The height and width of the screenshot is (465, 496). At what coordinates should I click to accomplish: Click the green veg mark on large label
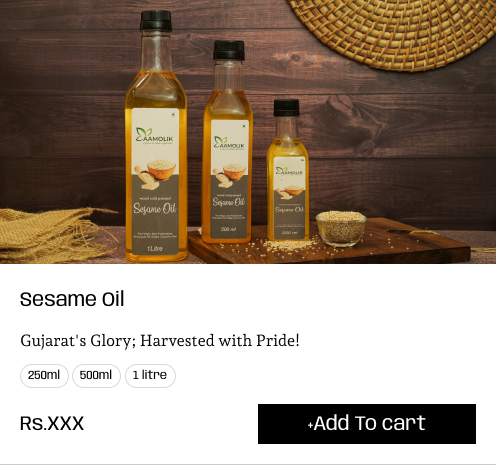(173, 115)
